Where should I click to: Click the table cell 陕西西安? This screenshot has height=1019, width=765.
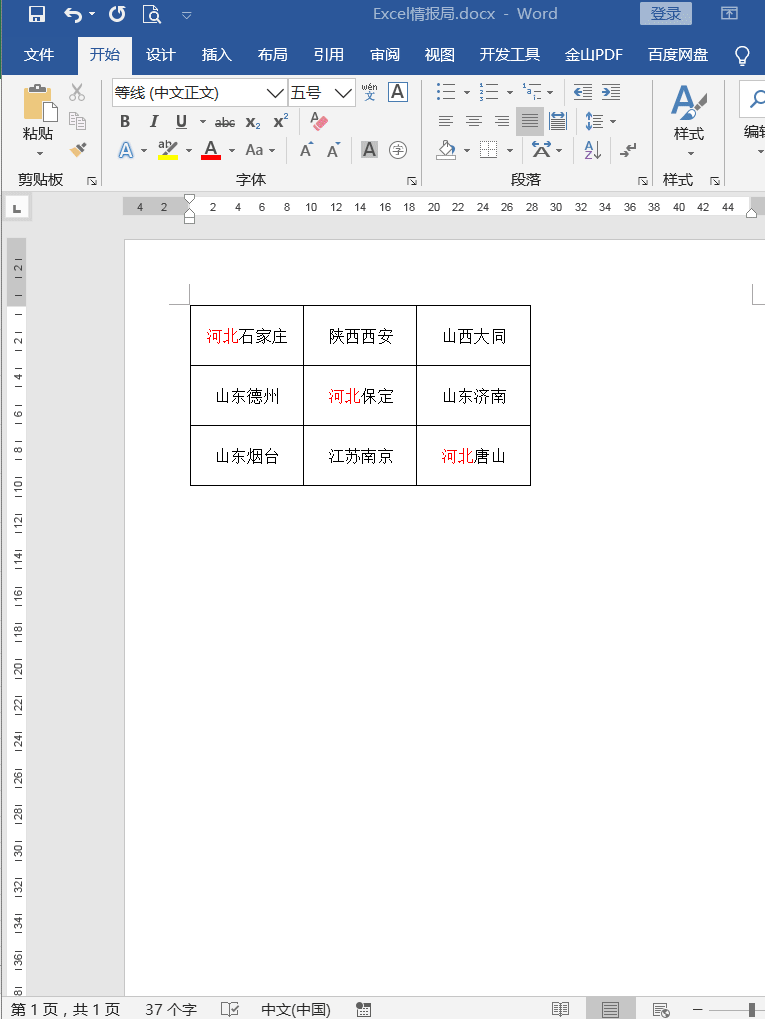point(360,336)
